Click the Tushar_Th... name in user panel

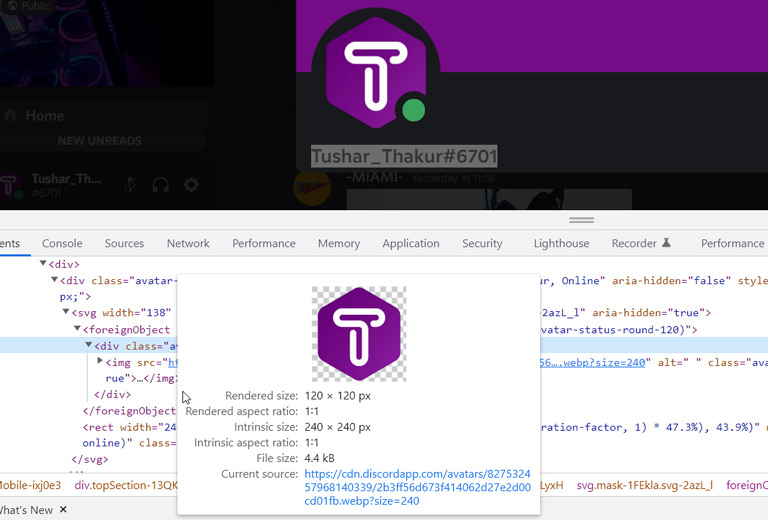[x=66, y=179]
